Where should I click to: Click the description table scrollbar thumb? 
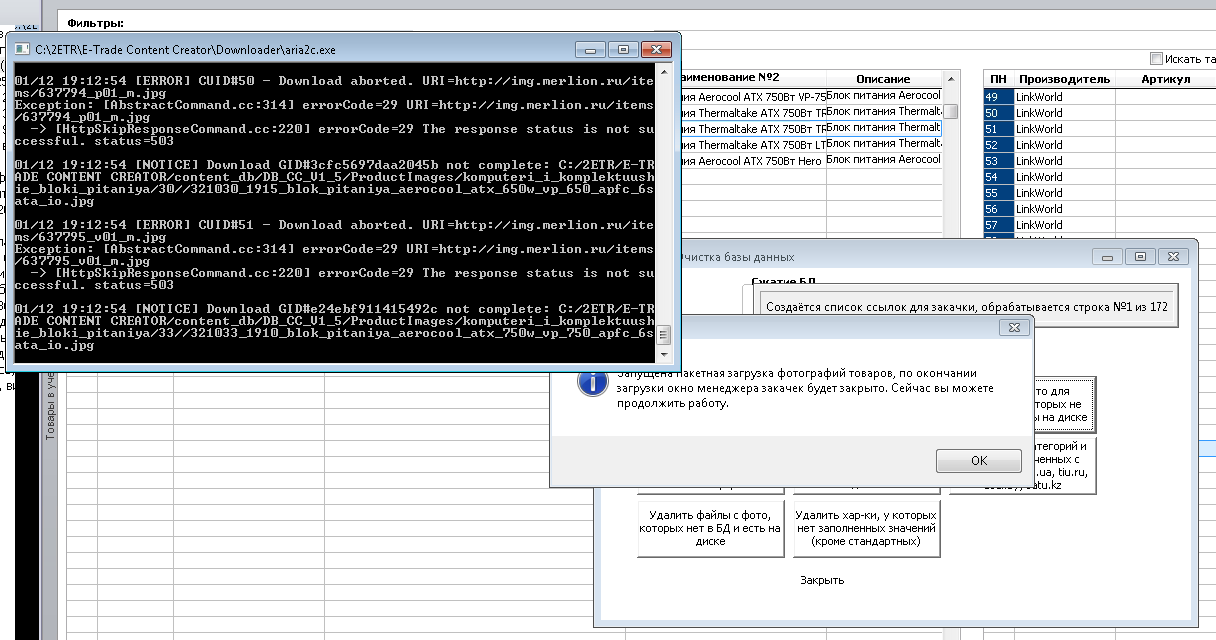(x=951, y=112)
